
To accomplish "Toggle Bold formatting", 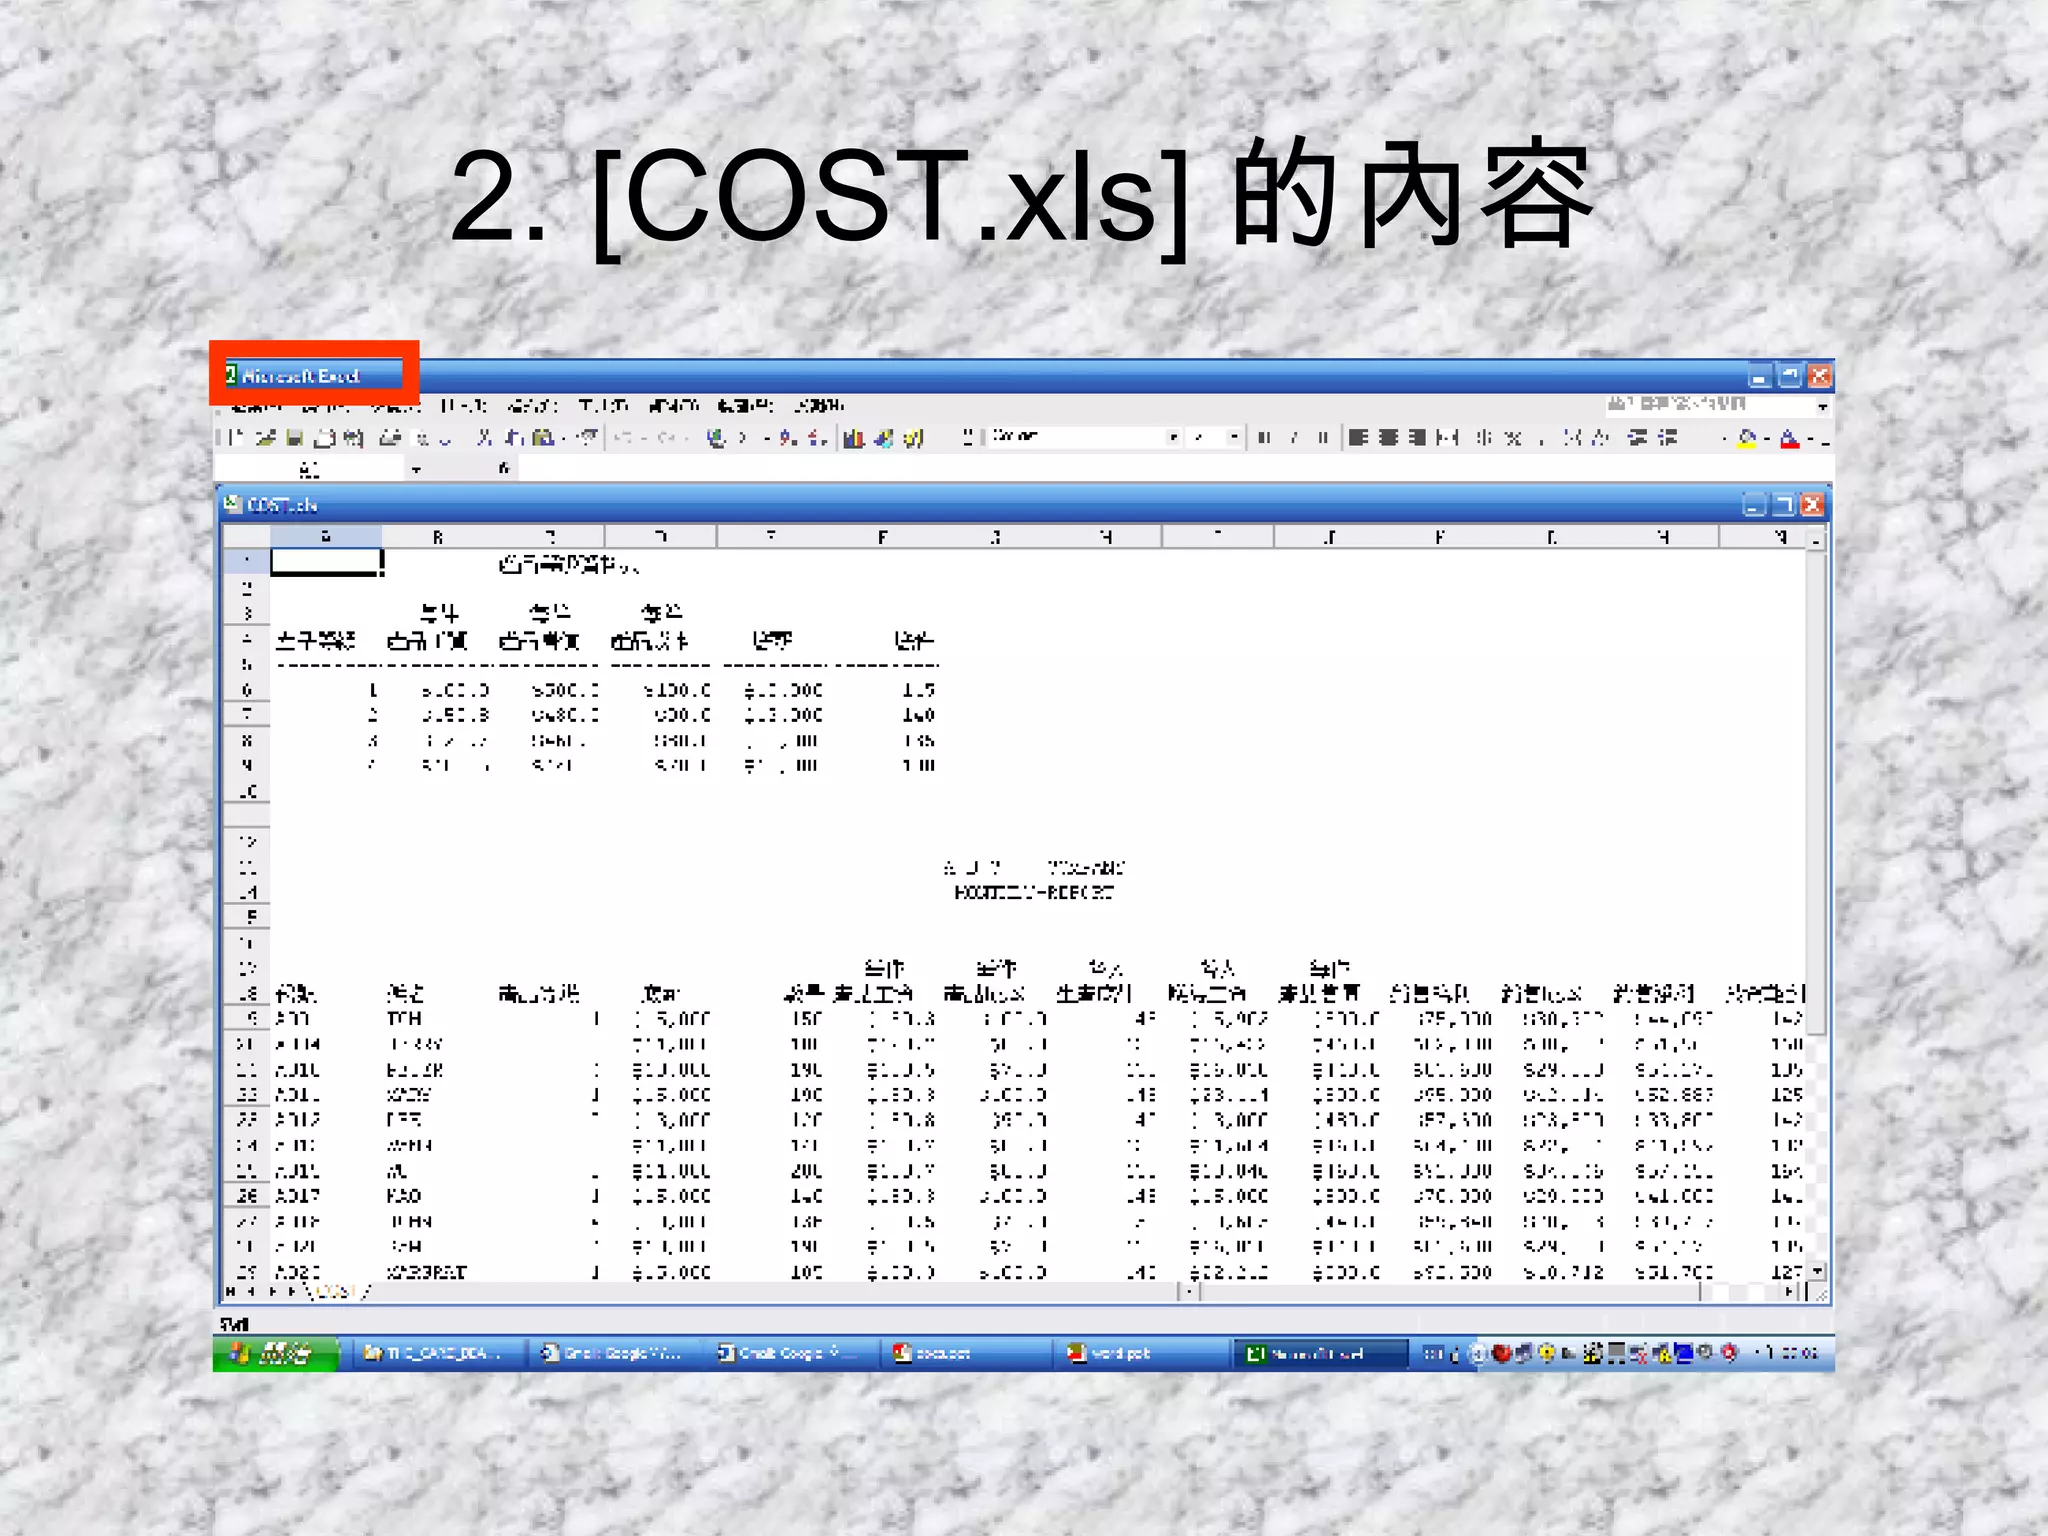I will pos(1265,437).
